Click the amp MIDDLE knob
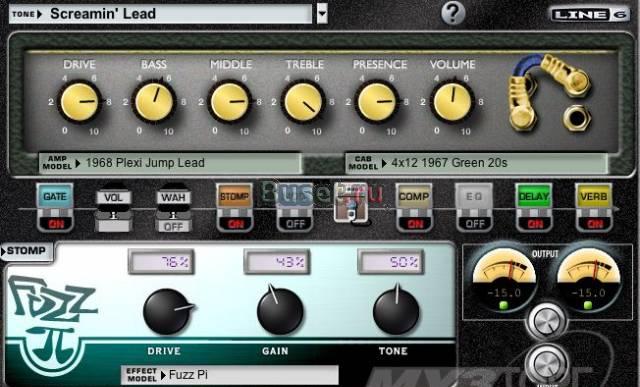Viewport: 640px width, 387px height. click(x=230, y=102)
